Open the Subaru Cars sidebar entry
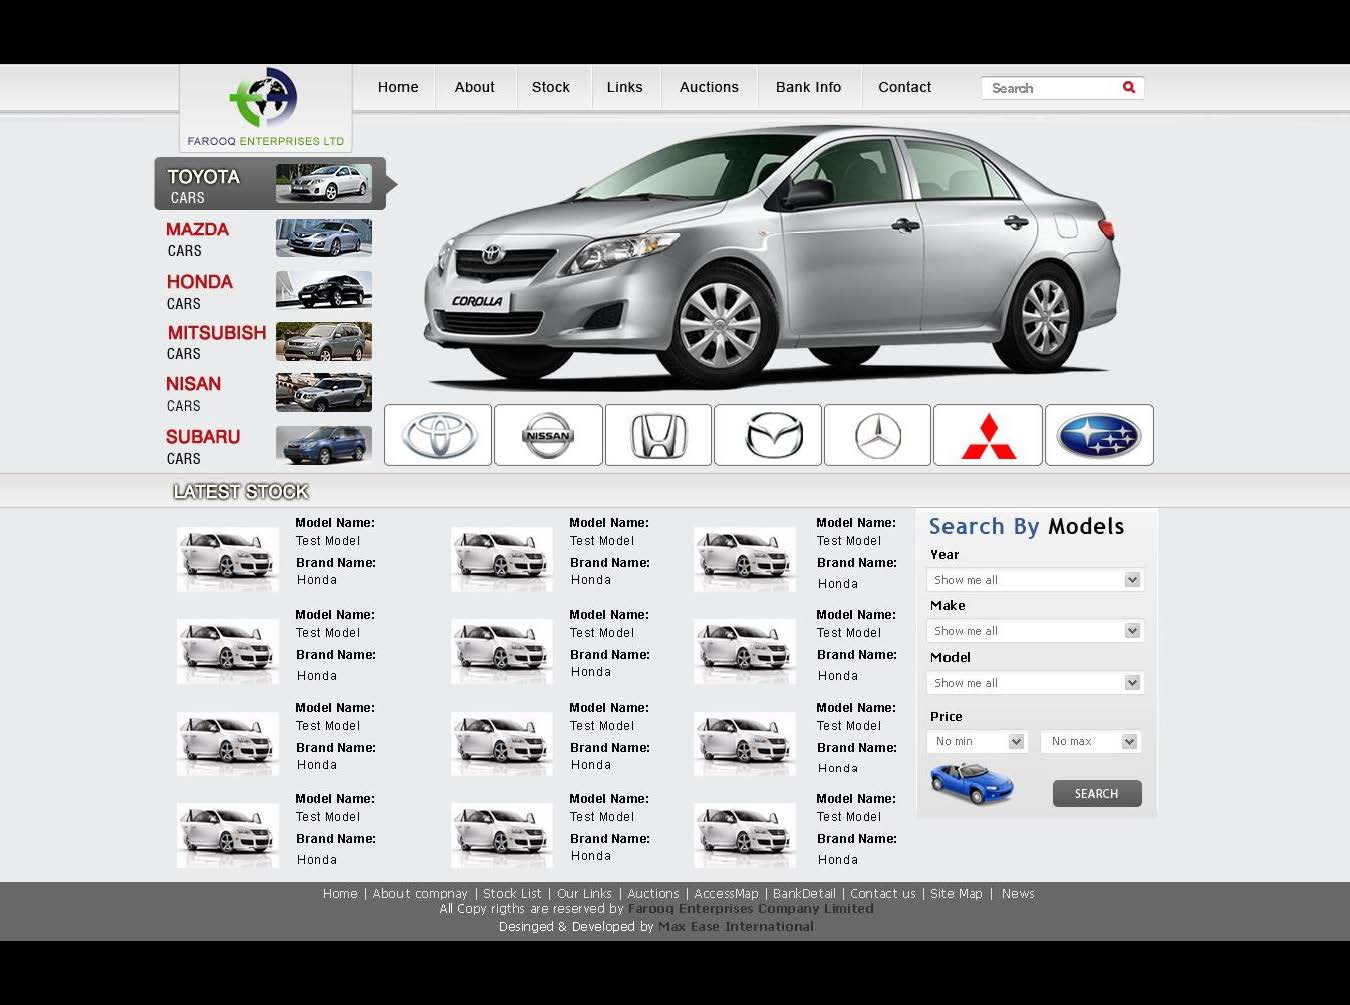The height and width of the screenshot is (1005, 1350). tap(268, 446)
